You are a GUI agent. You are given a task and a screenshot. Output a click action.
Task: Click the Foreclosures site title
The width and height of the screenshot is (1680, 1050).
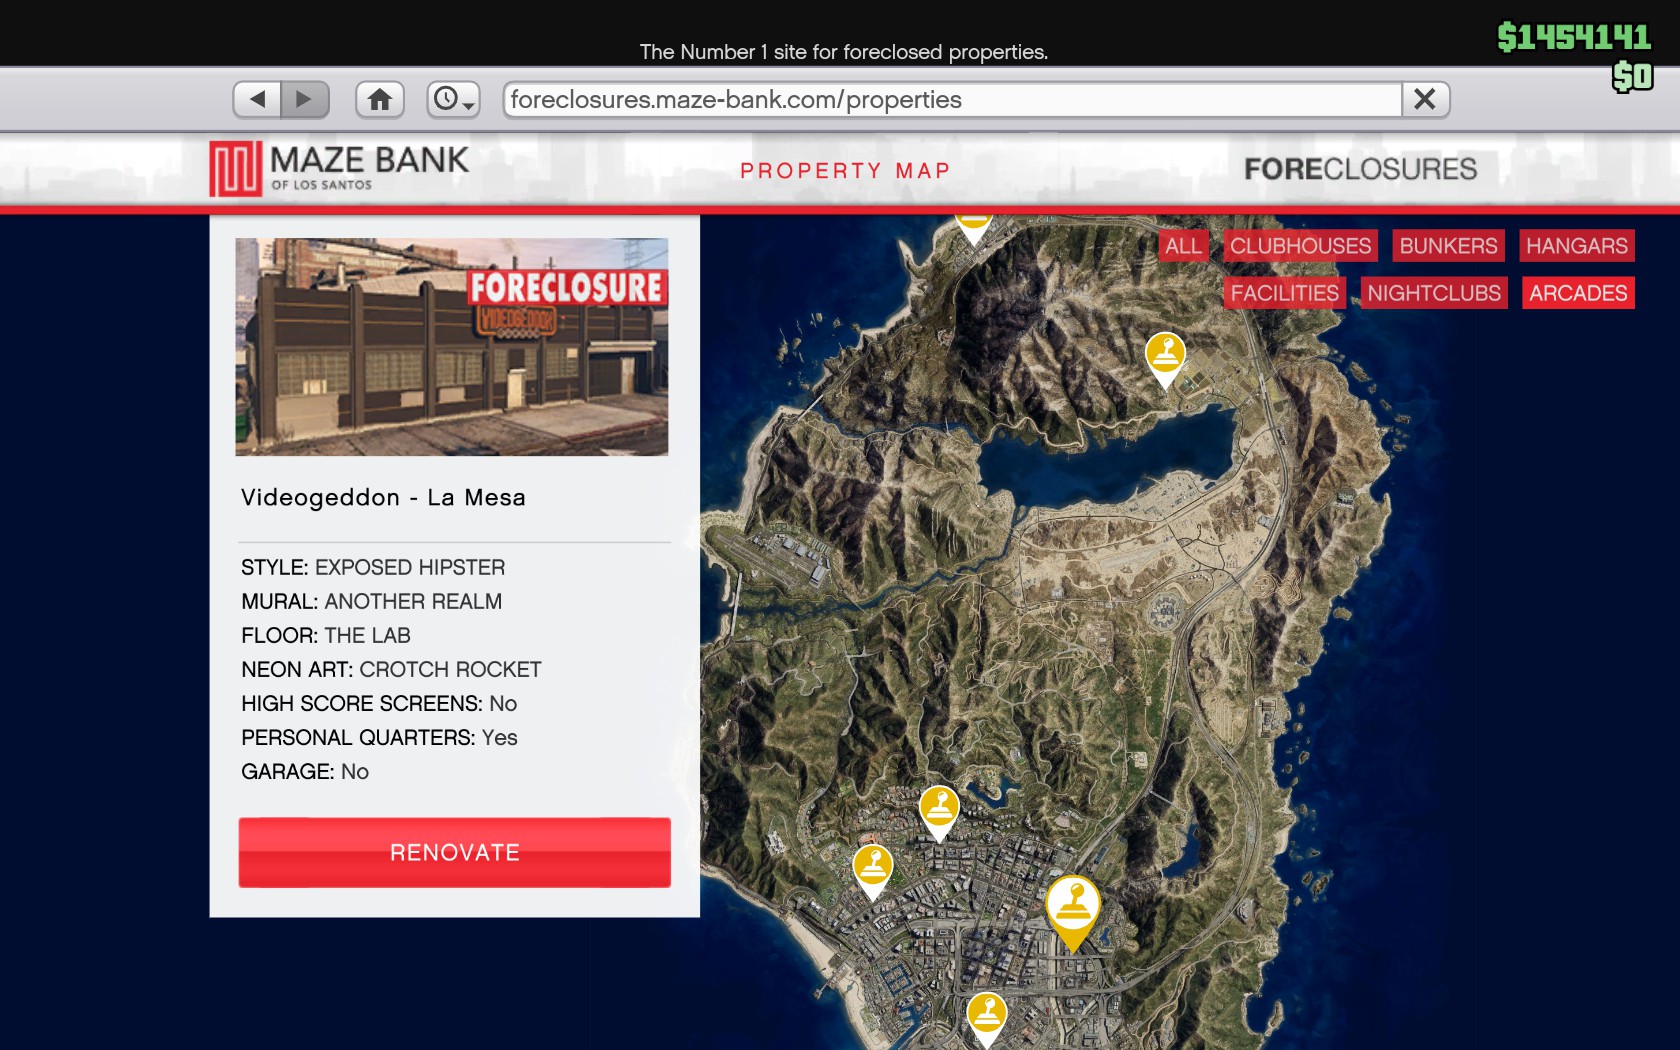coord(1360,169)
